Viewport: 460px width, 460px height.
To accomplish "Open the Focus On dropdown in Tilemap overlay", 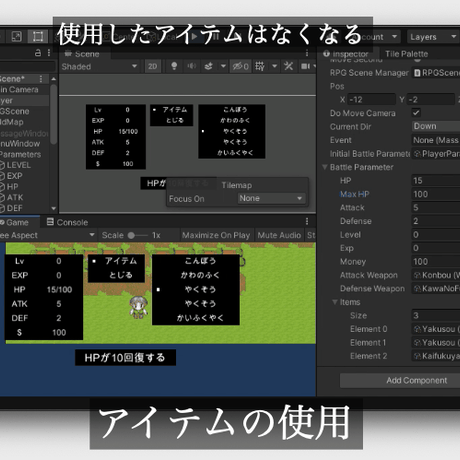I will [x=271, y=198].
